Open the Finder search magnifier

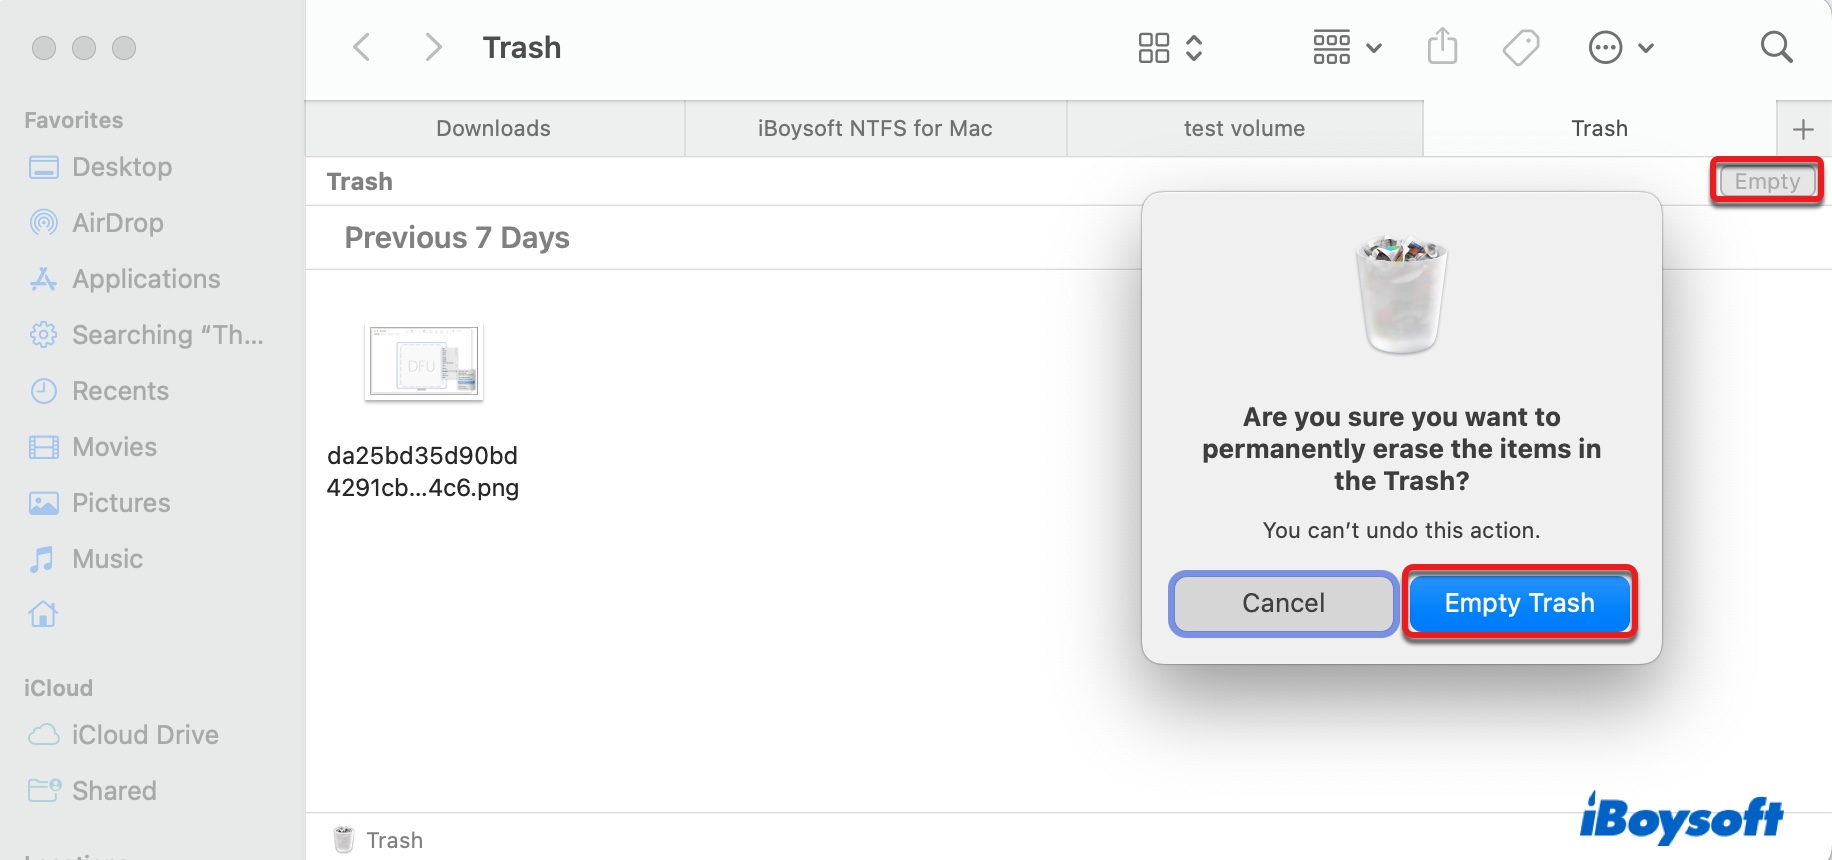1776,47
